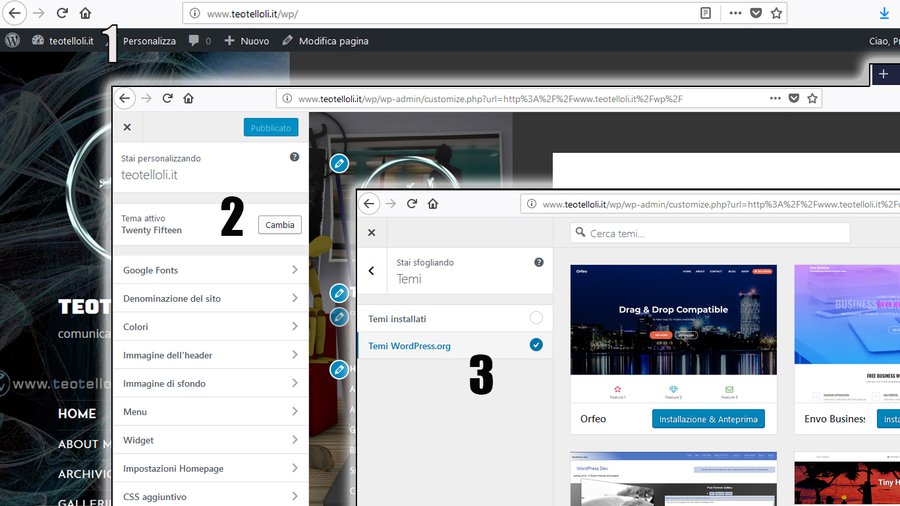Click the WordPress logo in admin bar
Image resolution: width=900 pixels, height=506 pixels.
13,41
